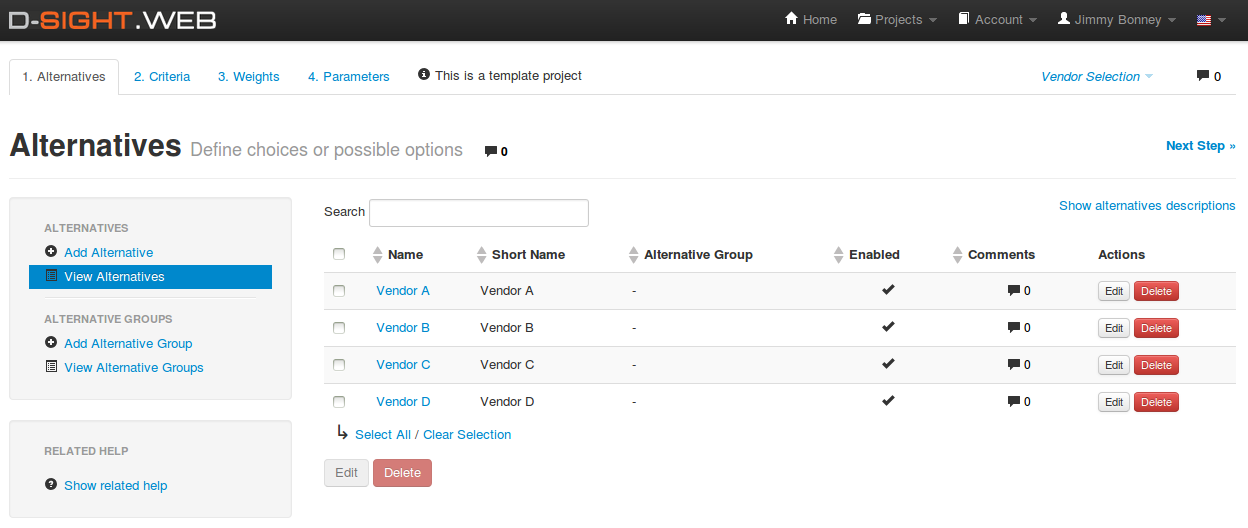Click the Enabled checkmark for Vendor B

tap(888, 327)
